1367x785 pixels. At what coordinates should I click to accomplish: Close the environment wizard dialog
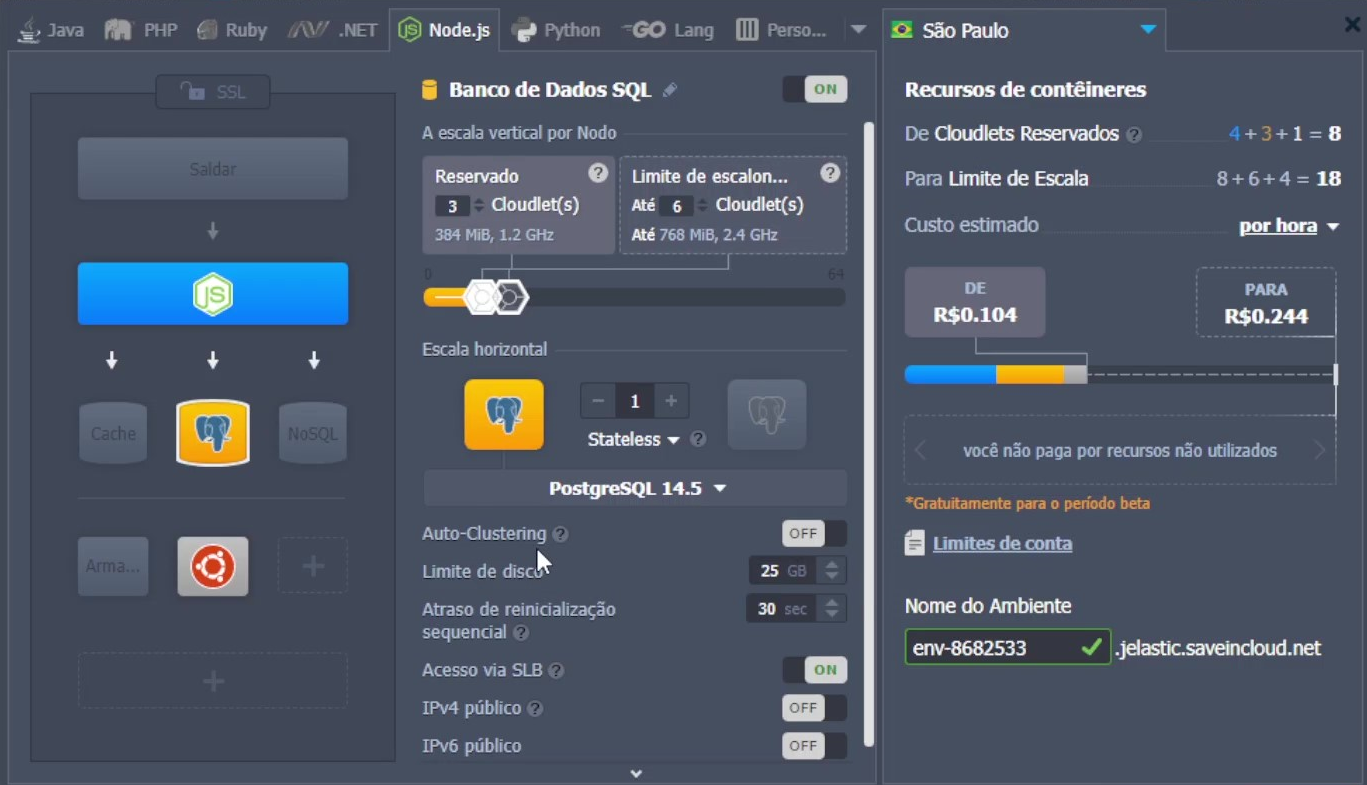pyautogui.click(x=1352, y=26)
